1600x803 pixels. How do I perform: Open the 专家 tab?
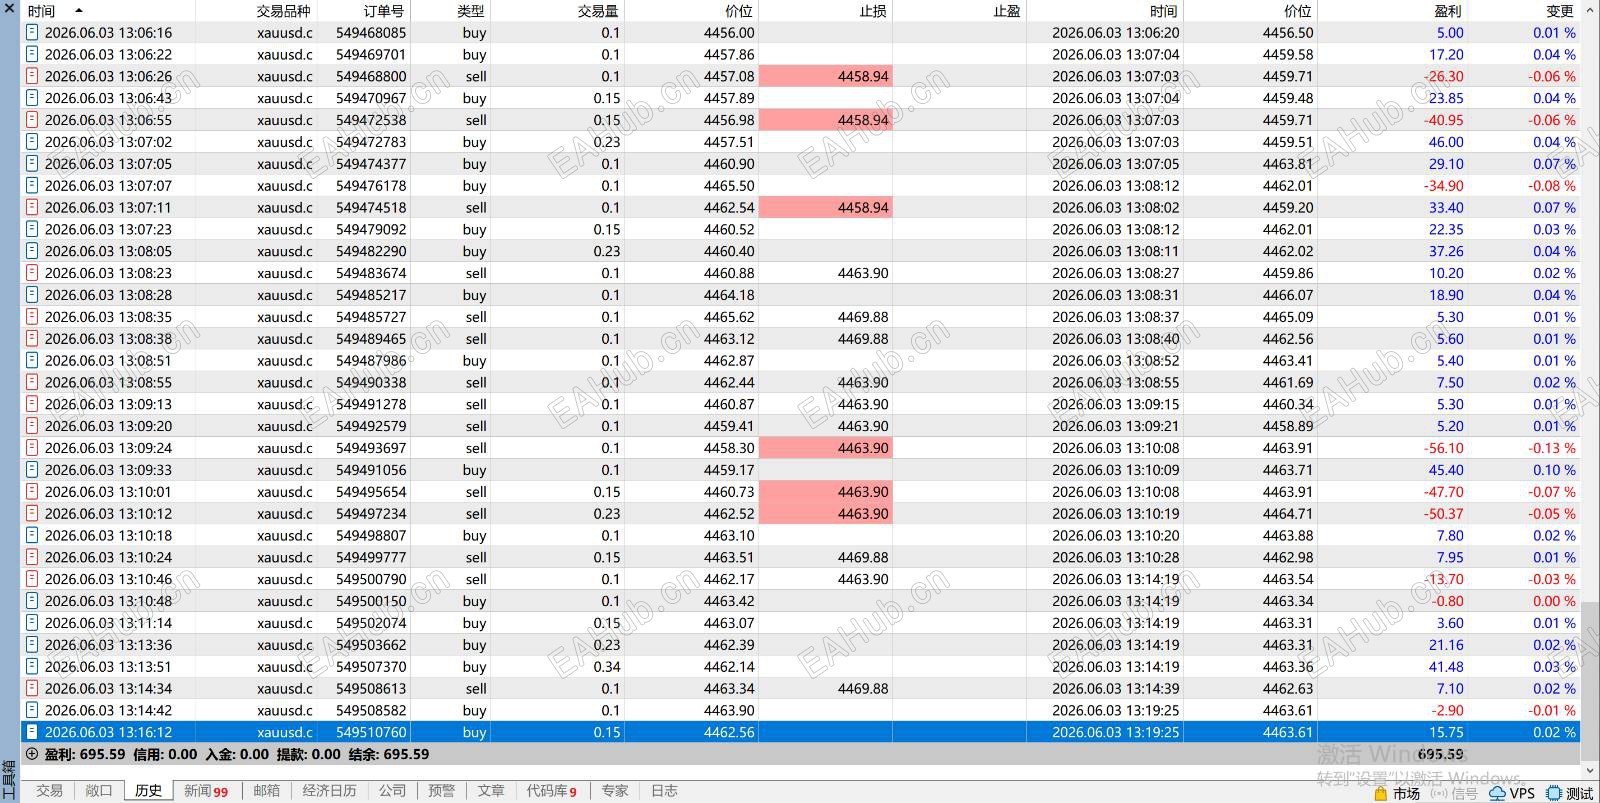tap(614, 791)
